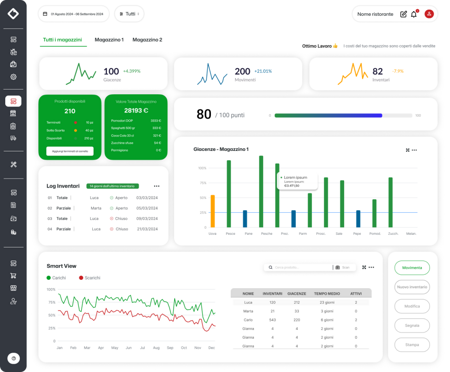Click the diamond logo in the sidebar
The width and height of the screenshot is (450, 372).
(x=13, y=14)
